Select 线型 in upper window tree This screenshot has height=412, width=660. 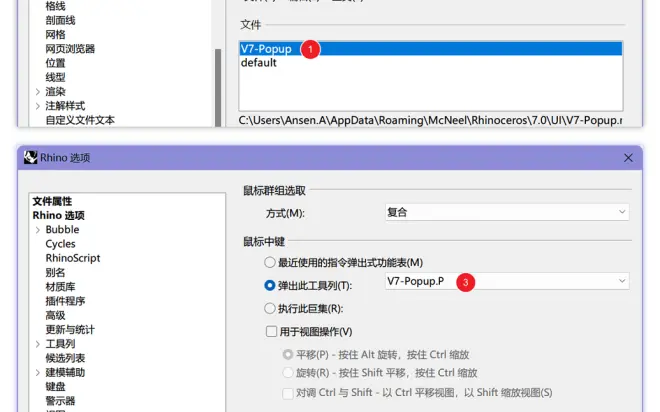[55, 77]
